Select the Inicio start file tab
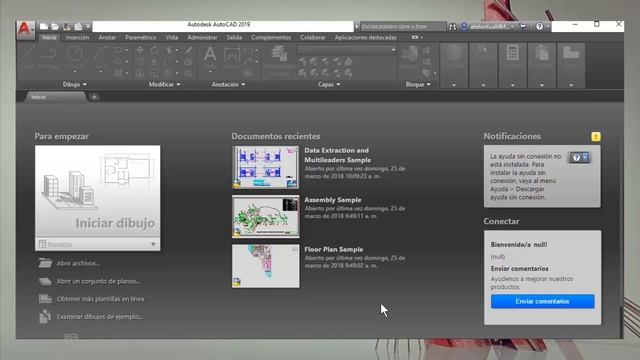Screen dimensions: 640x360 [x=56, y=97]
